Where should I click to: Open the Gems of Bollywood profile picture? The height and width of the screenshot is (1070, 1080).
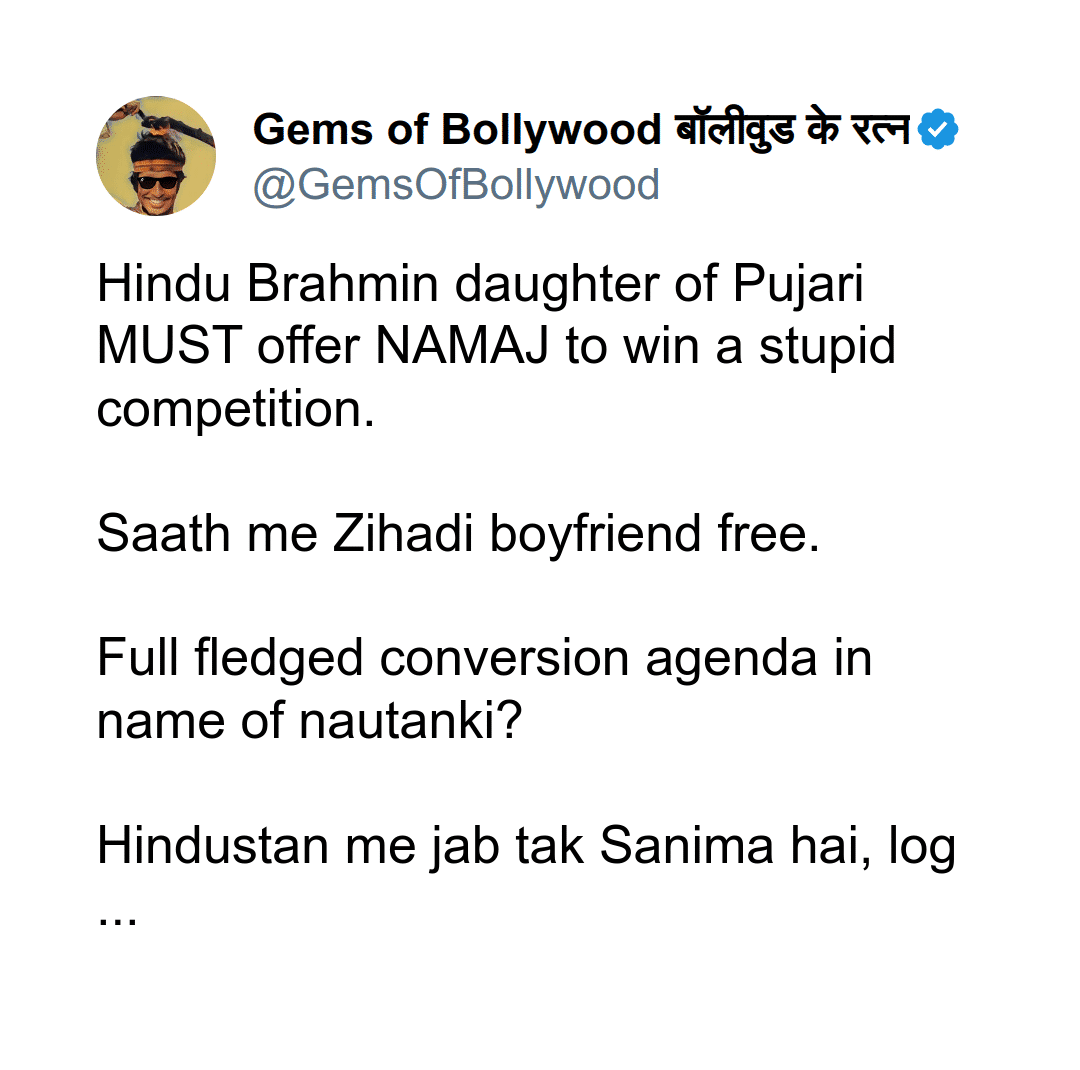click(156, 156)
